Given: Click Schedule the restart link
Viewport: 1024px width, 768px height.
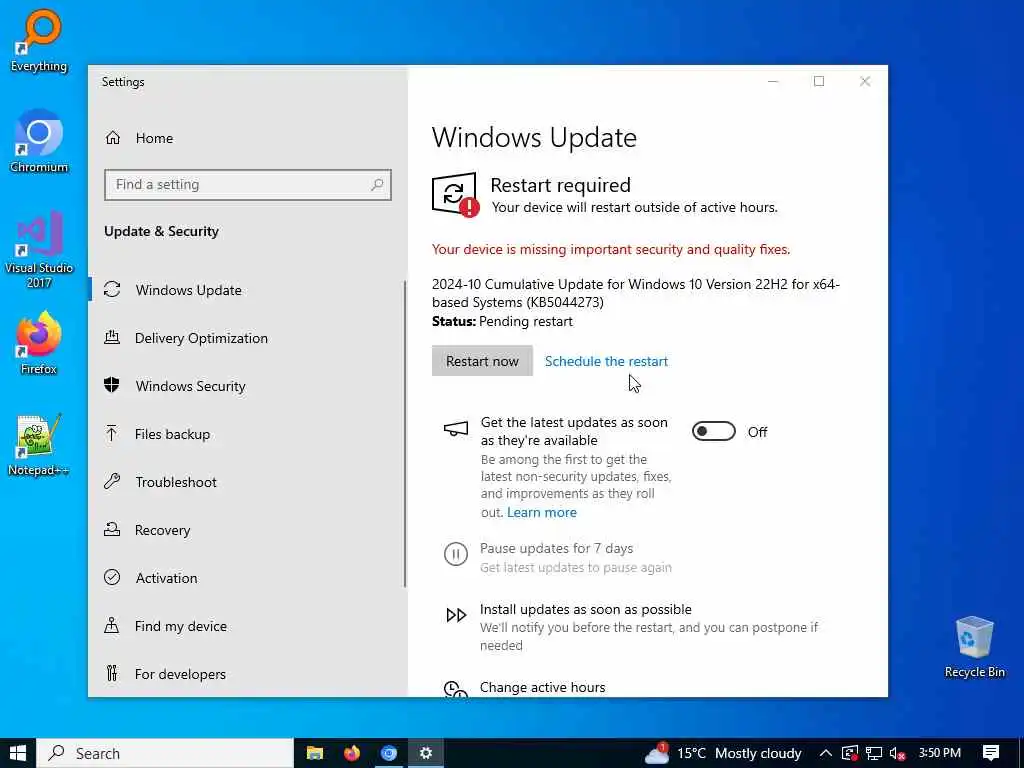Looking at the screenshot, I should click(x=606, y=361).
